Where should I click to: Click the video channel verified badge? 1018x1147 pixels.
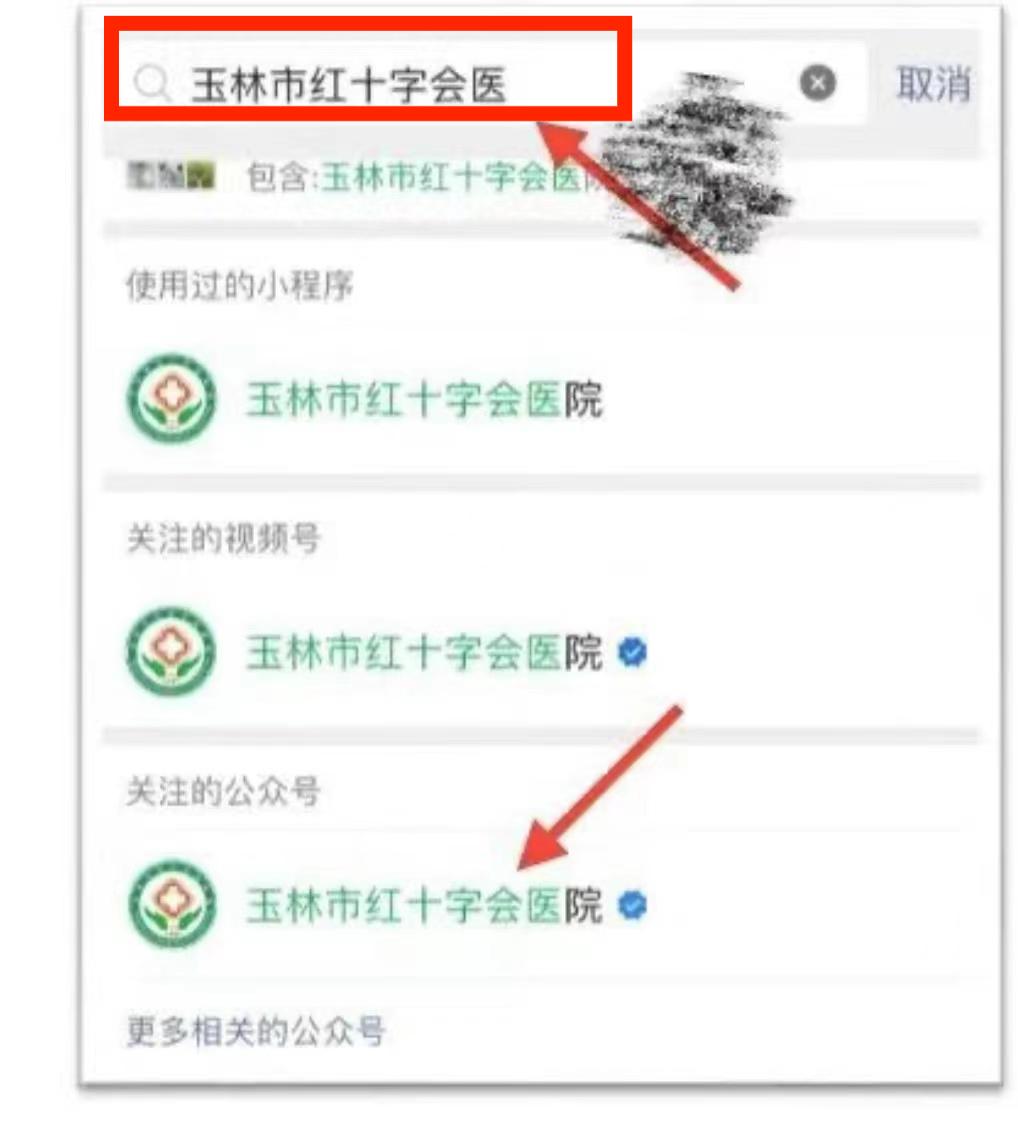click(633, 653)
